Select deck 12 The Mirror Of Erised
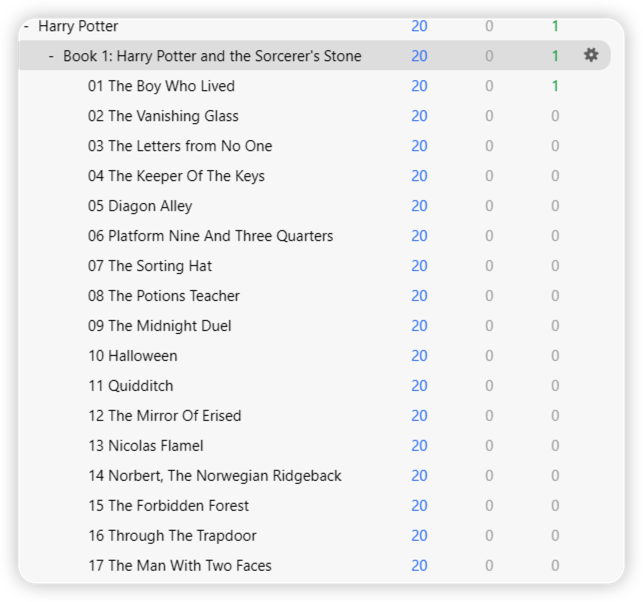This screenshot has height=602, width=643. [165, 415]
